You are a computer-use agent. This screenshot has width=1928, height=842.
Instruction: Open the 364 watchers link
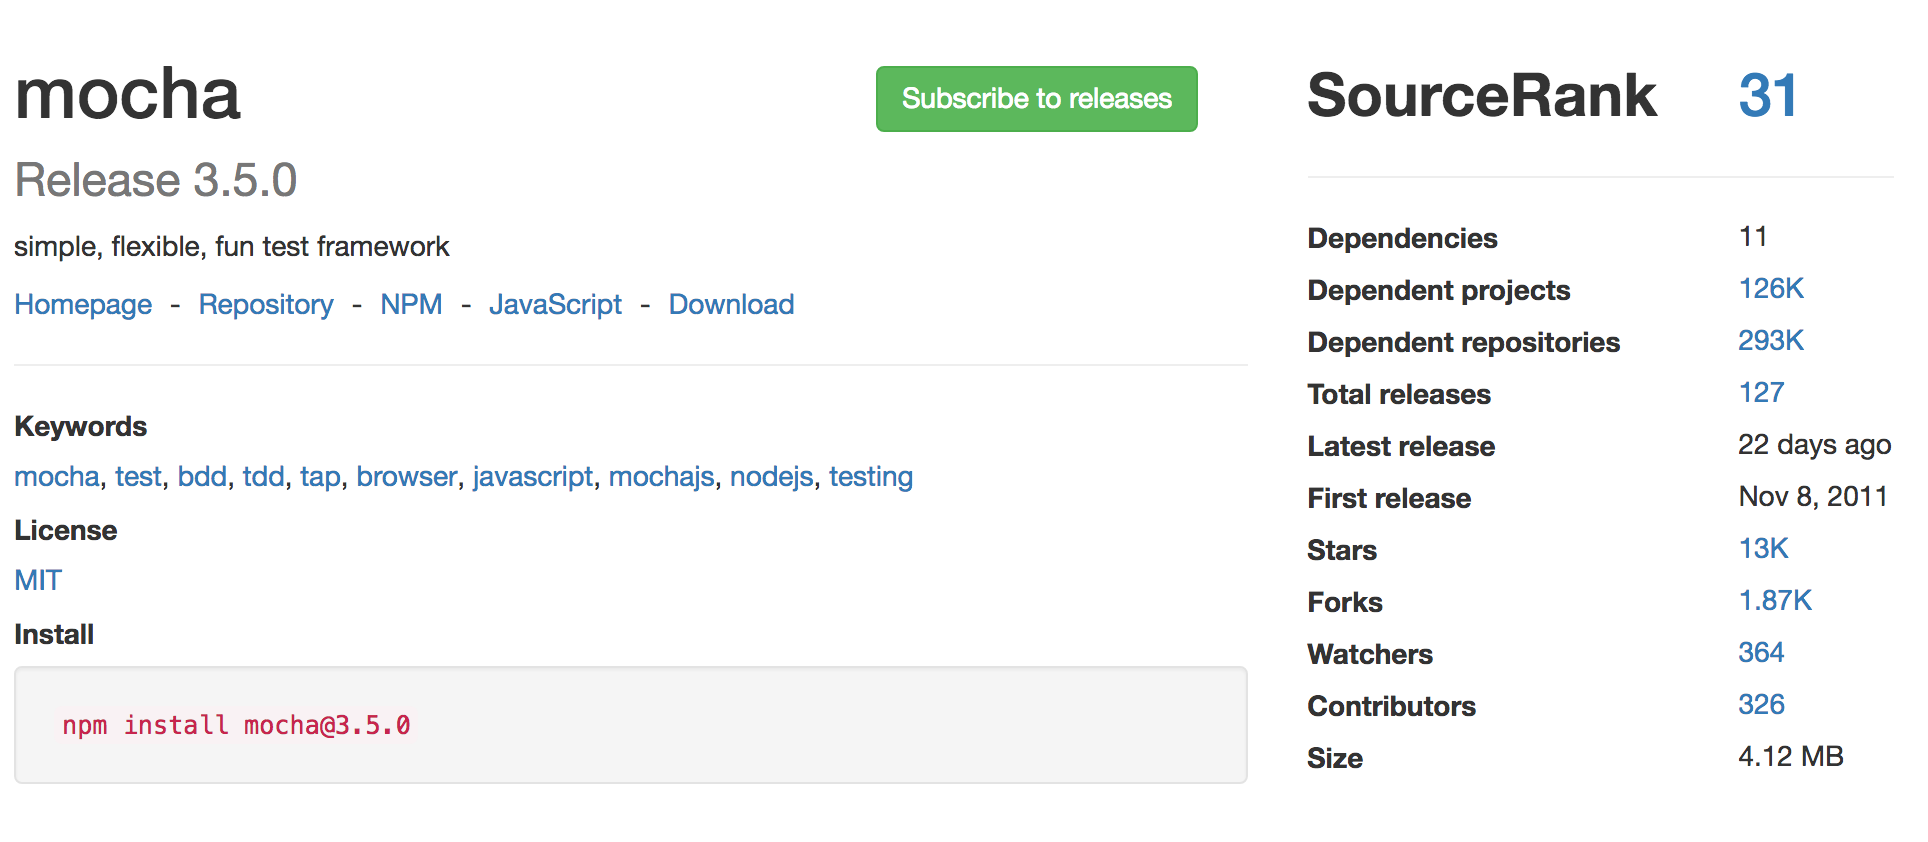point(1761,652)
